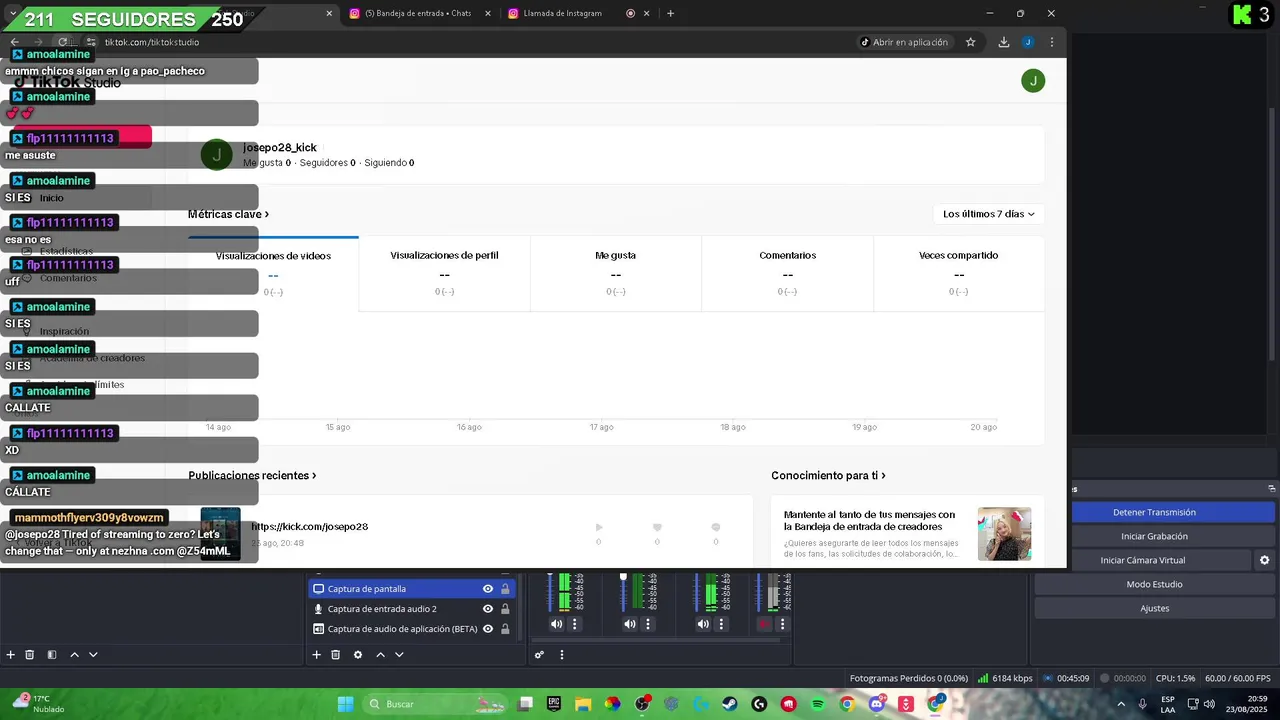This screenshot has width=1280, height=720.
Task: Open virtual camera settings gear
Action: (x=1265, y=560)
